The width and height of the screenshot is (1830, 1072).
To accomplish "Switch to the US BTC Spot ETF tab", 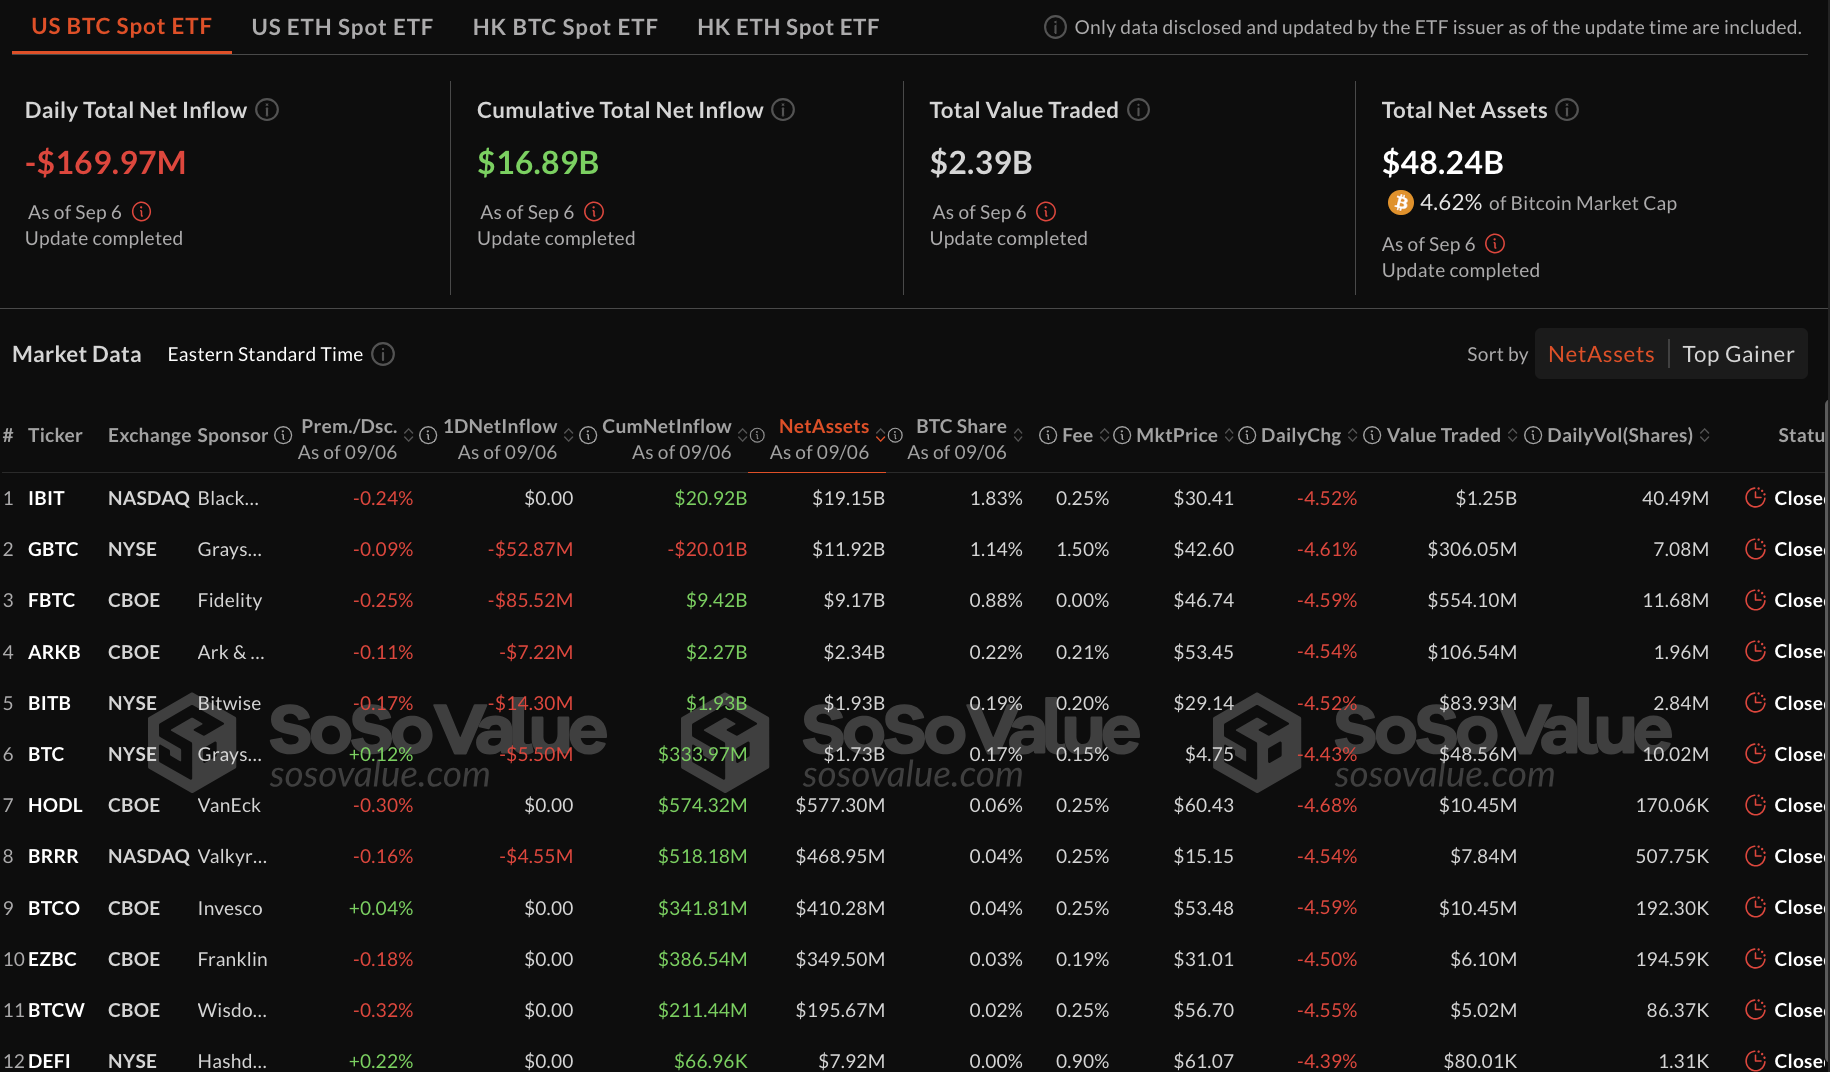I will (121, 27).
